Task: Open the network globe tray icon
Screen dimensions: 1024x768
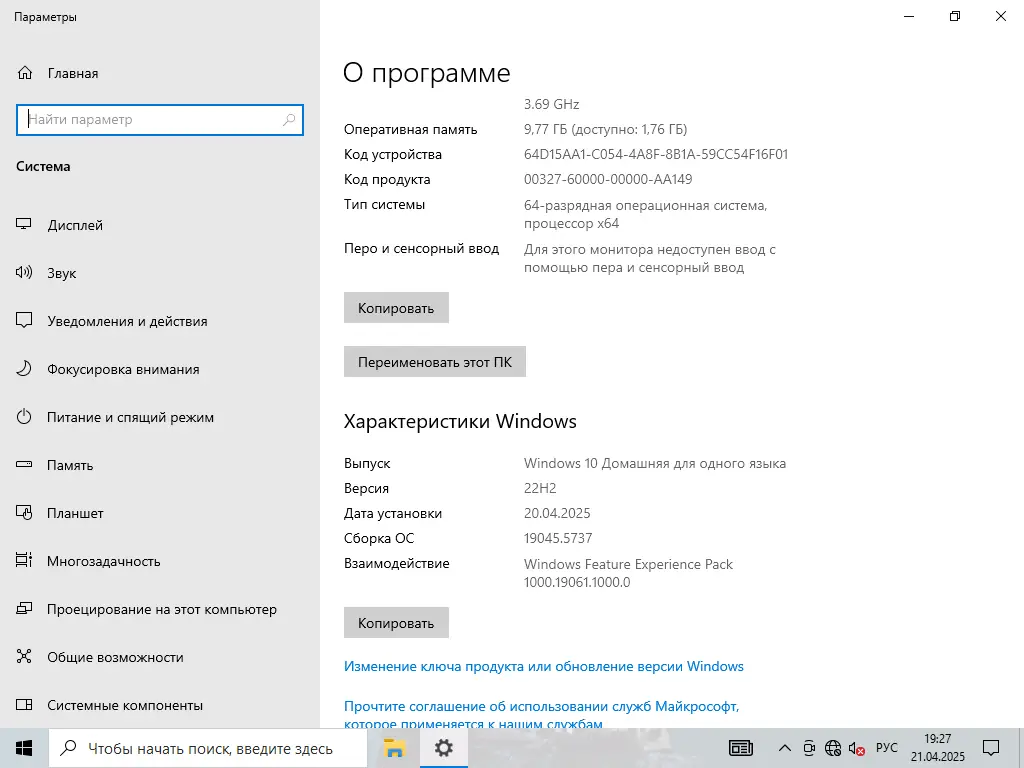Action: coord(833,748)
